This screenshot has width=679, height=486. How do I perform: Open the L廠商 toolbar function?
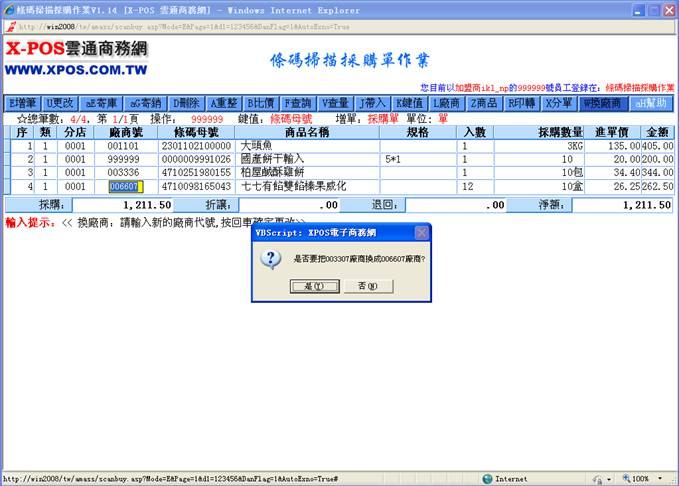447,103
